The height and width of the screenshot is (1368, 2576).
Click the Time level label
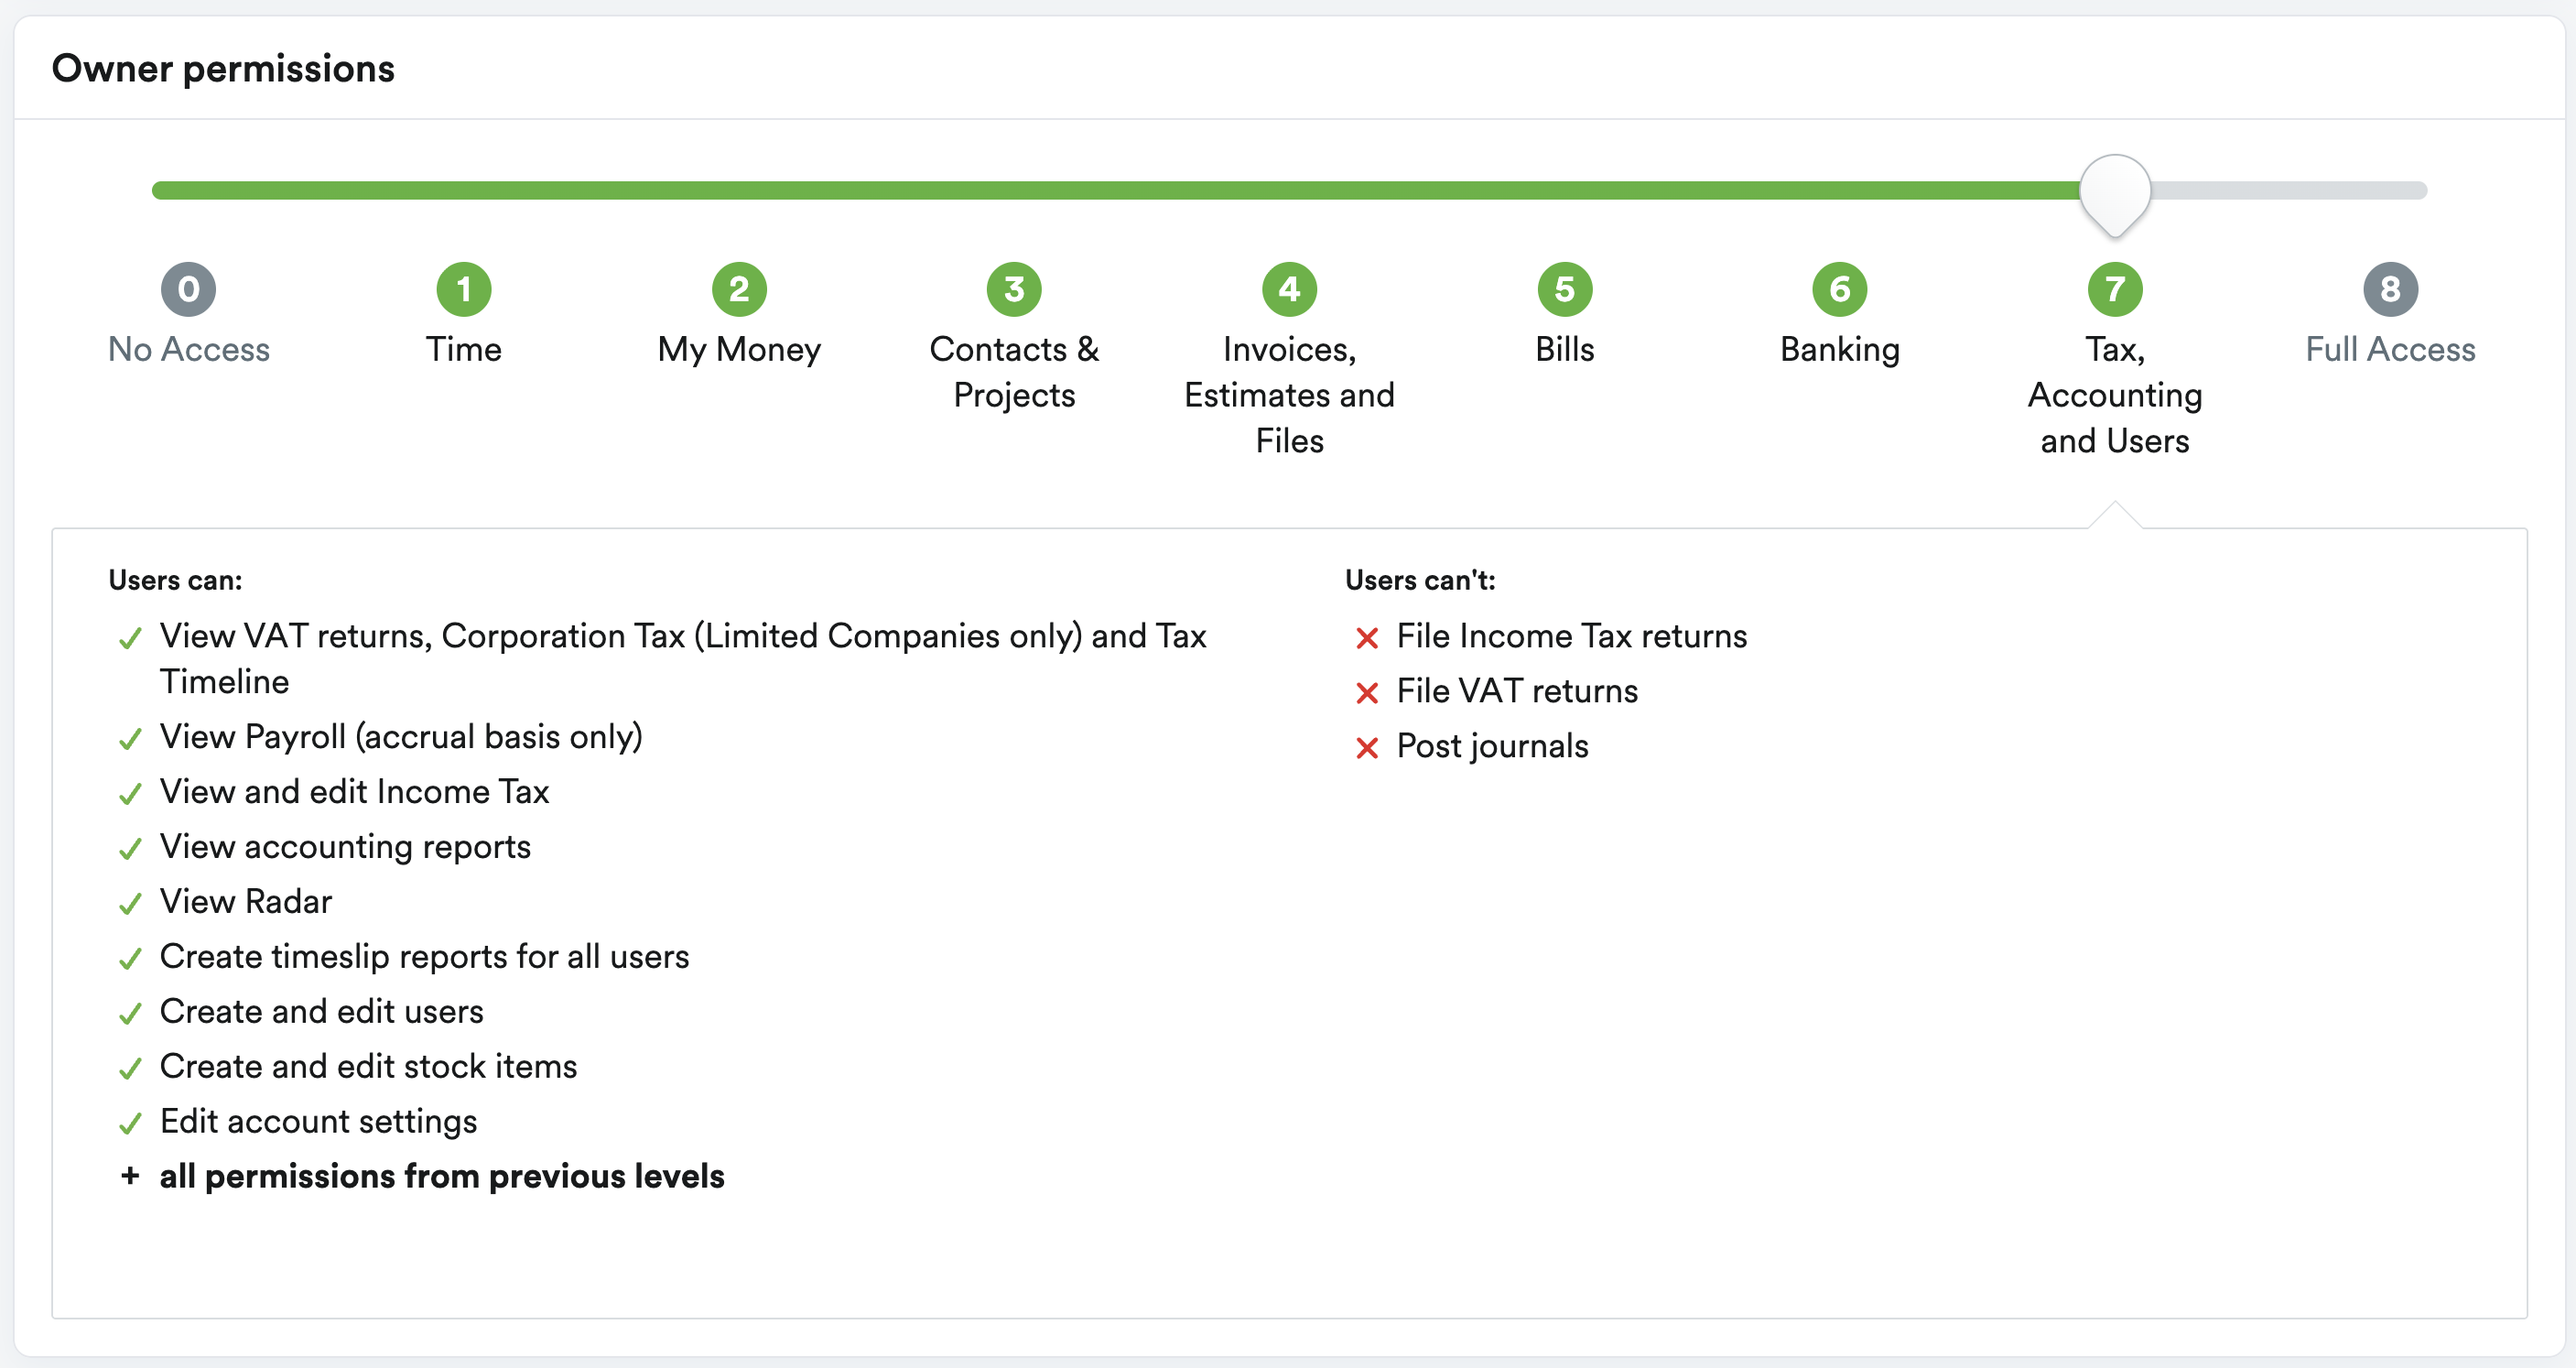click(x=464, y=349)
